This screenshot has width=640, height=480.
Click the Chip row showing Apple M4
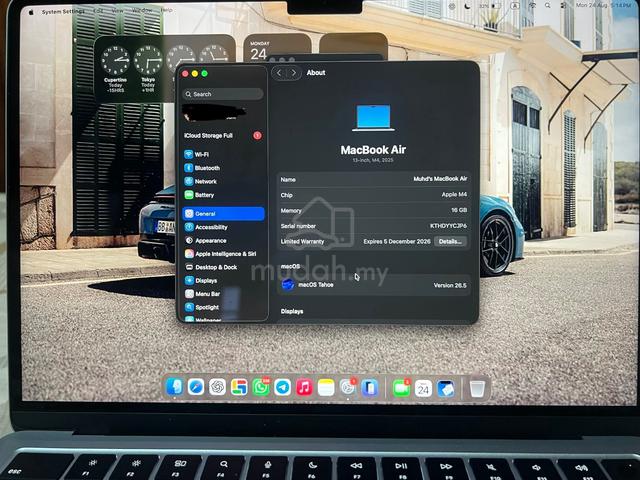pos(373,195)
